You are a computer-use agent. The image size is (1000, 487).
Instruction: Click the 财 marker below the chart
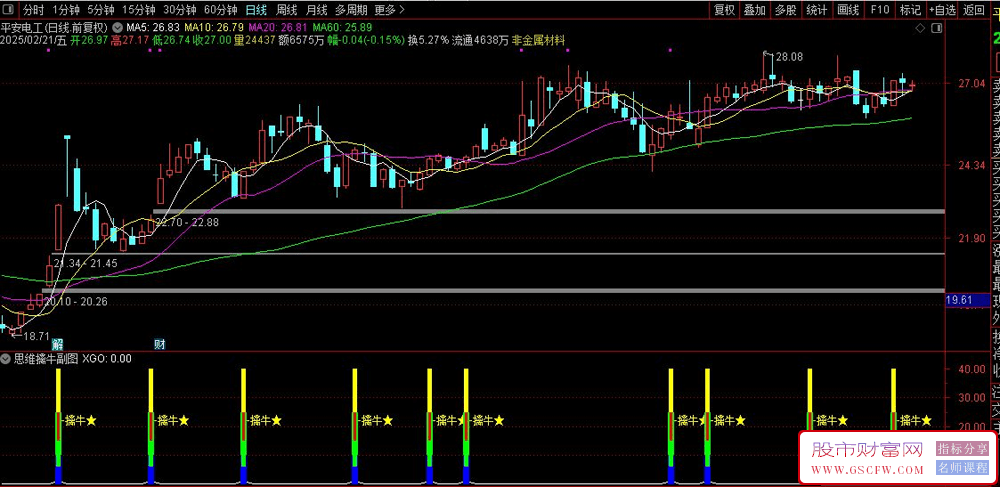coord(160,344)
